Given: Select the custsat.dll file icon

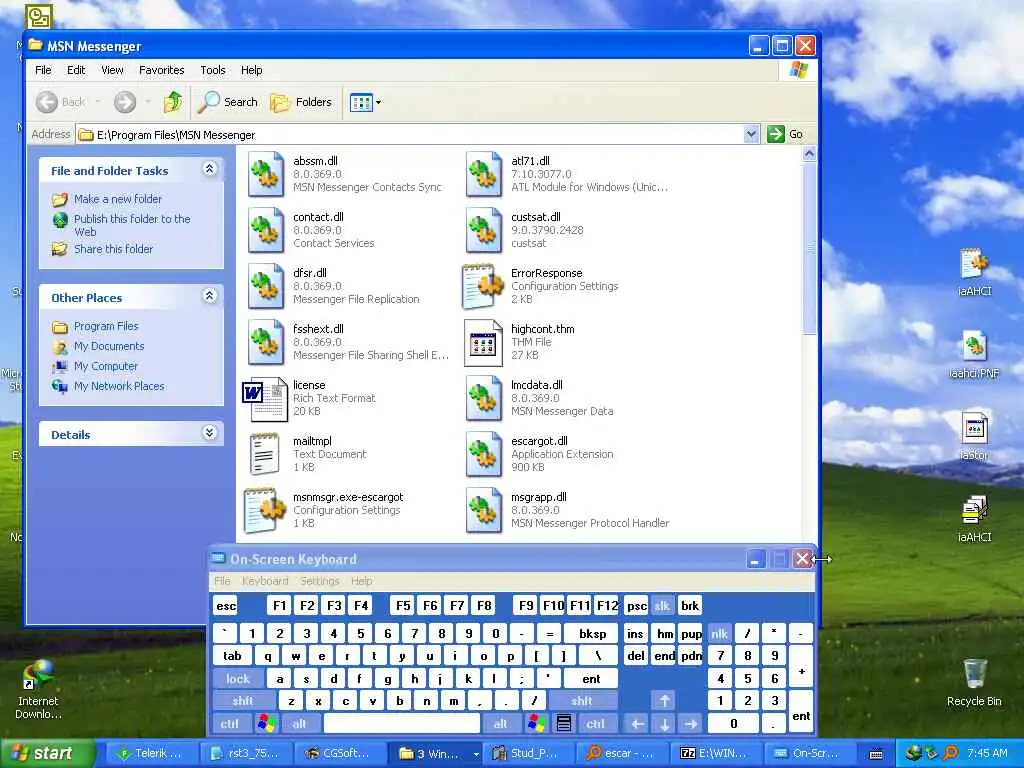Looking at the screenshot, I should [483, 230].
